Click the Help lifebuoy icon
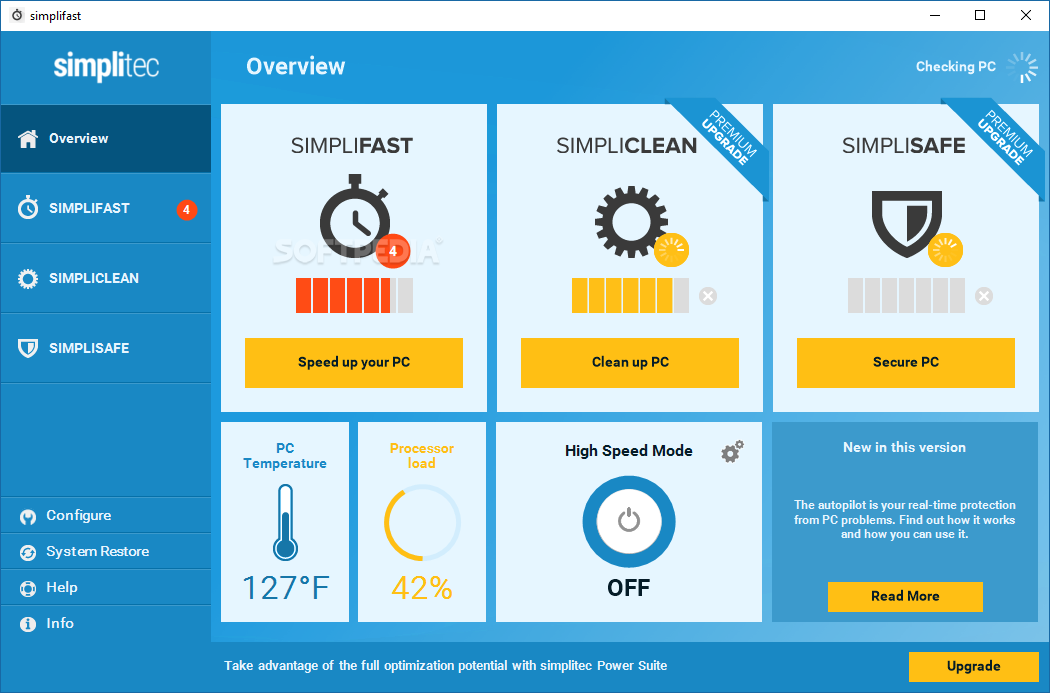 tap(28, 589)
